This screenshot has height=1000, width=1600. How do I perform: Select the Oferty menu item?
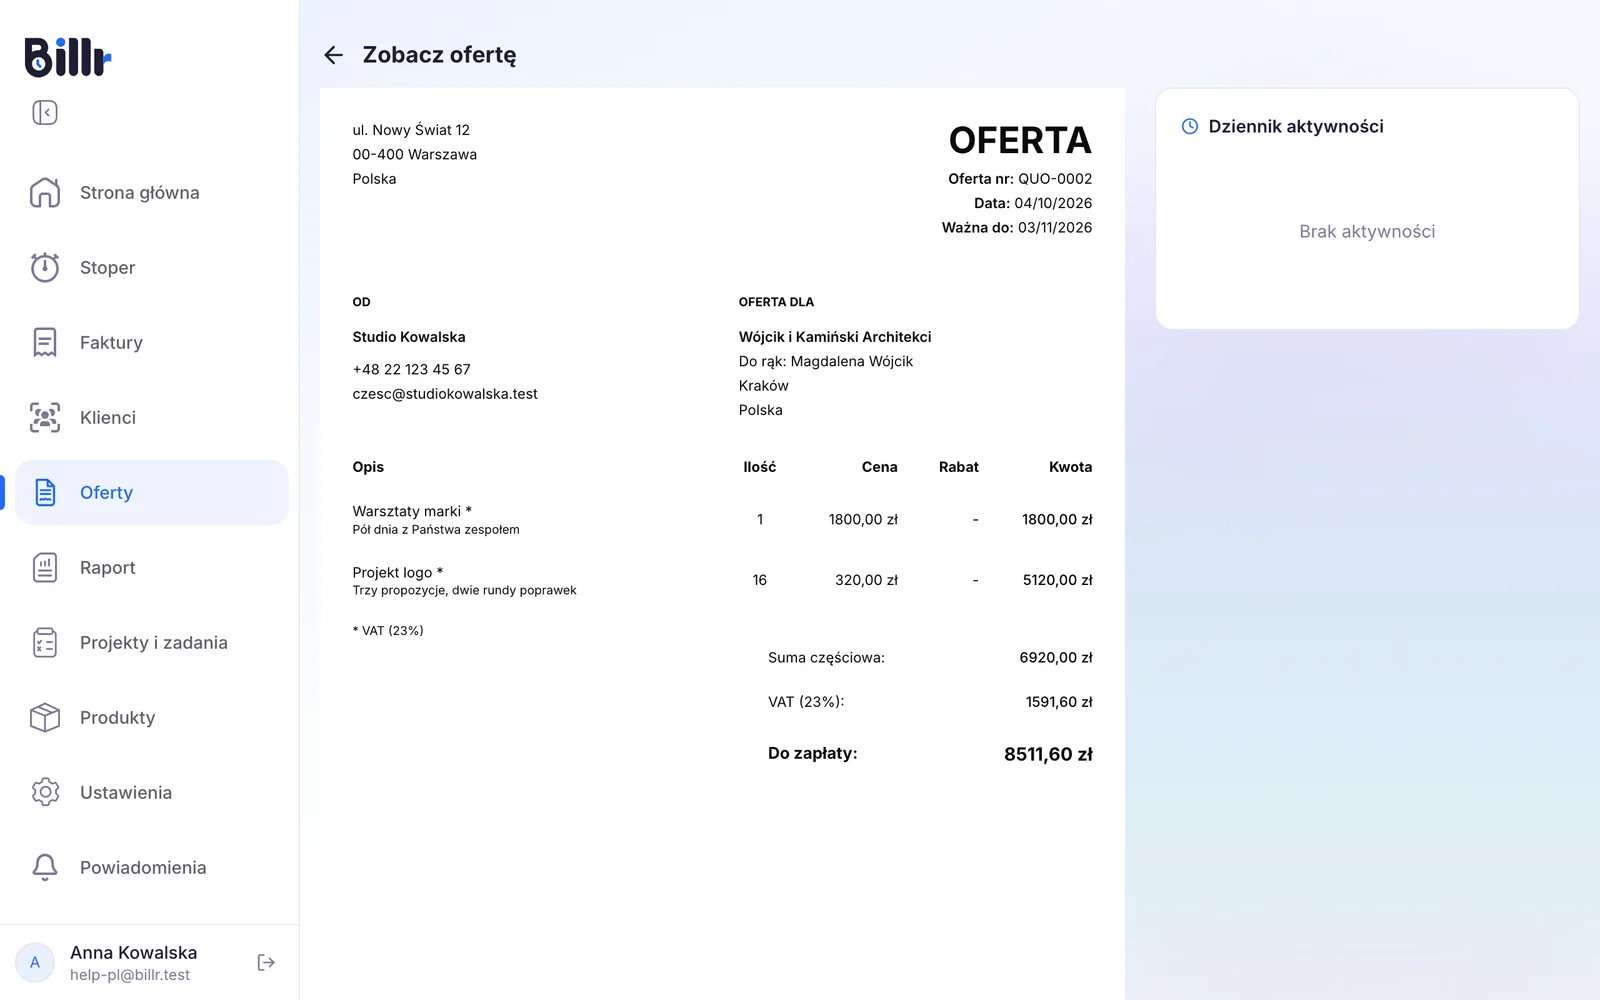[152, 492]
